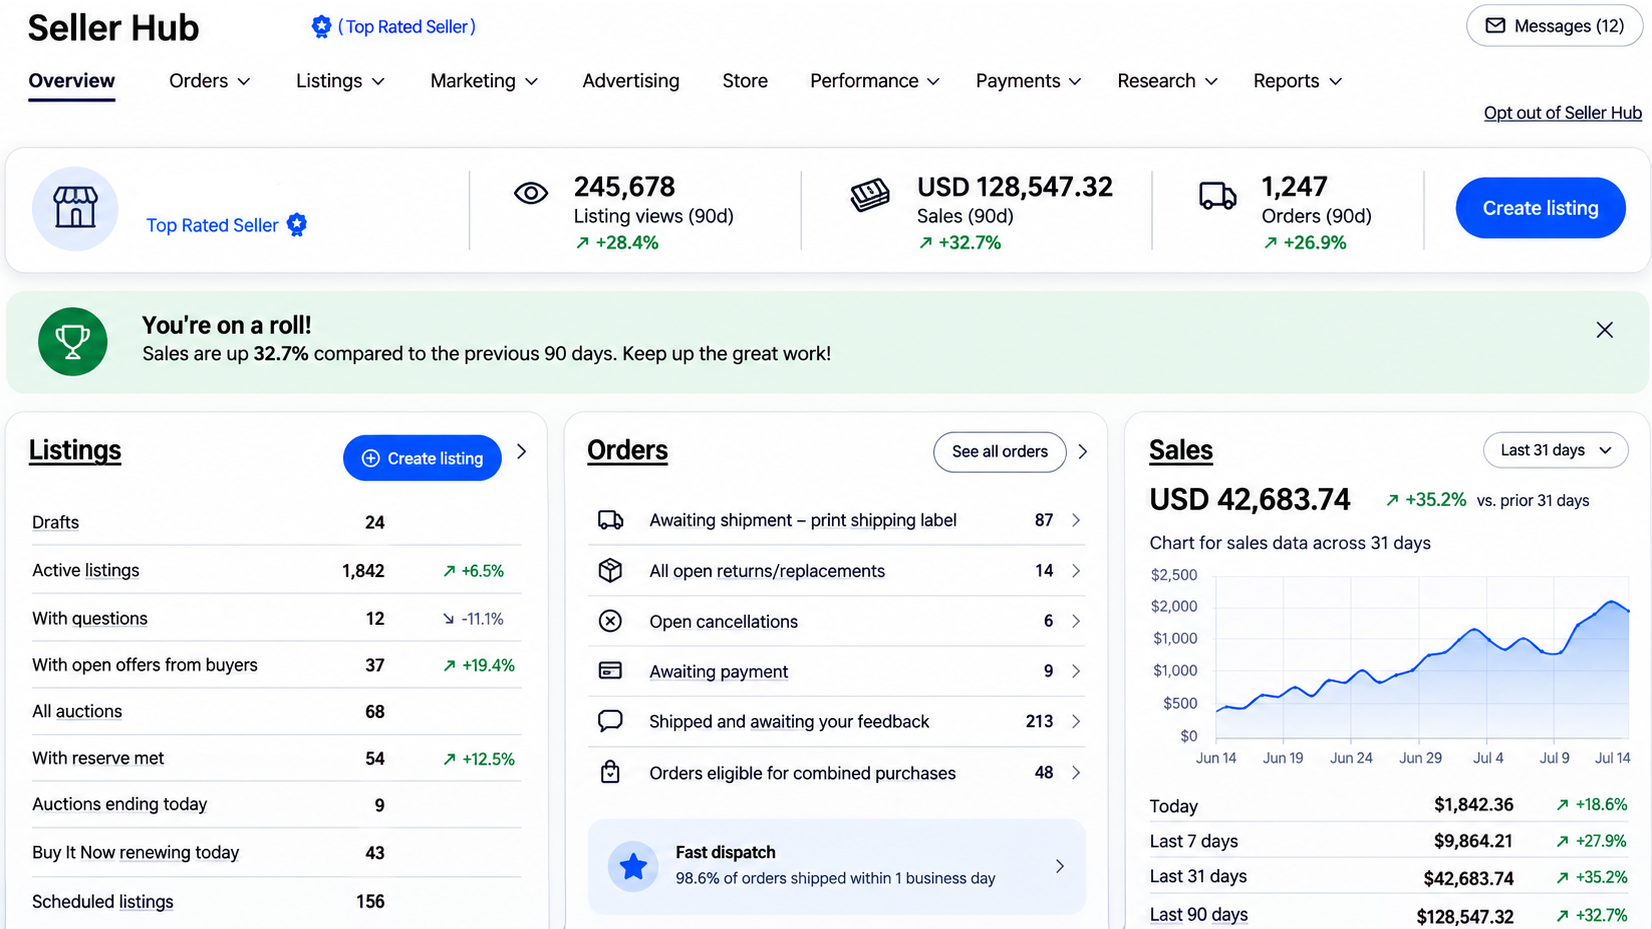Open the Last 31 days period dropdown

click(x=1555, y=450)
